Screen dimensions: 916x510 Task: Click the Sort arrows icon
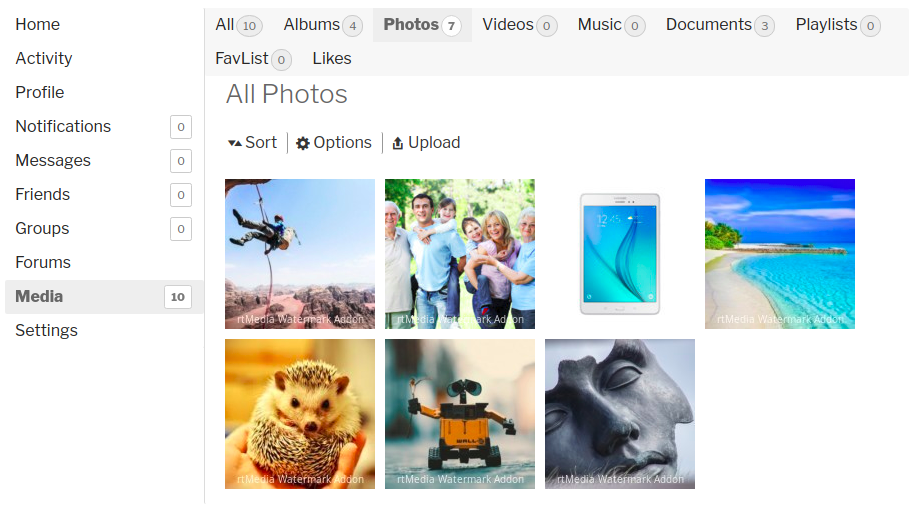coord(234,143)
